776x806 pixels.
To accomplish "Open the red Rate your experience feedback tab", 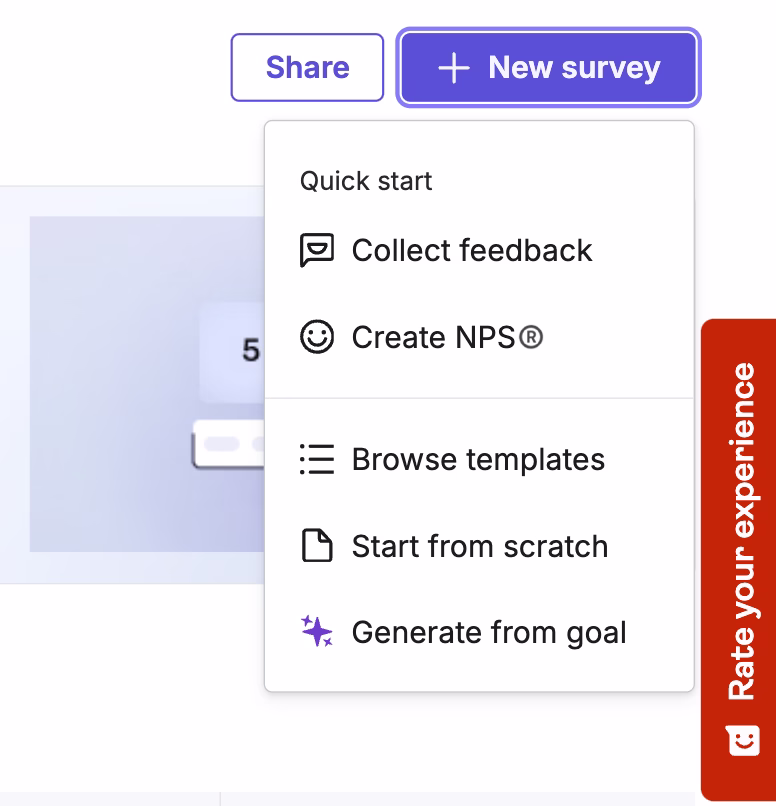I will (x=741, y=520).
